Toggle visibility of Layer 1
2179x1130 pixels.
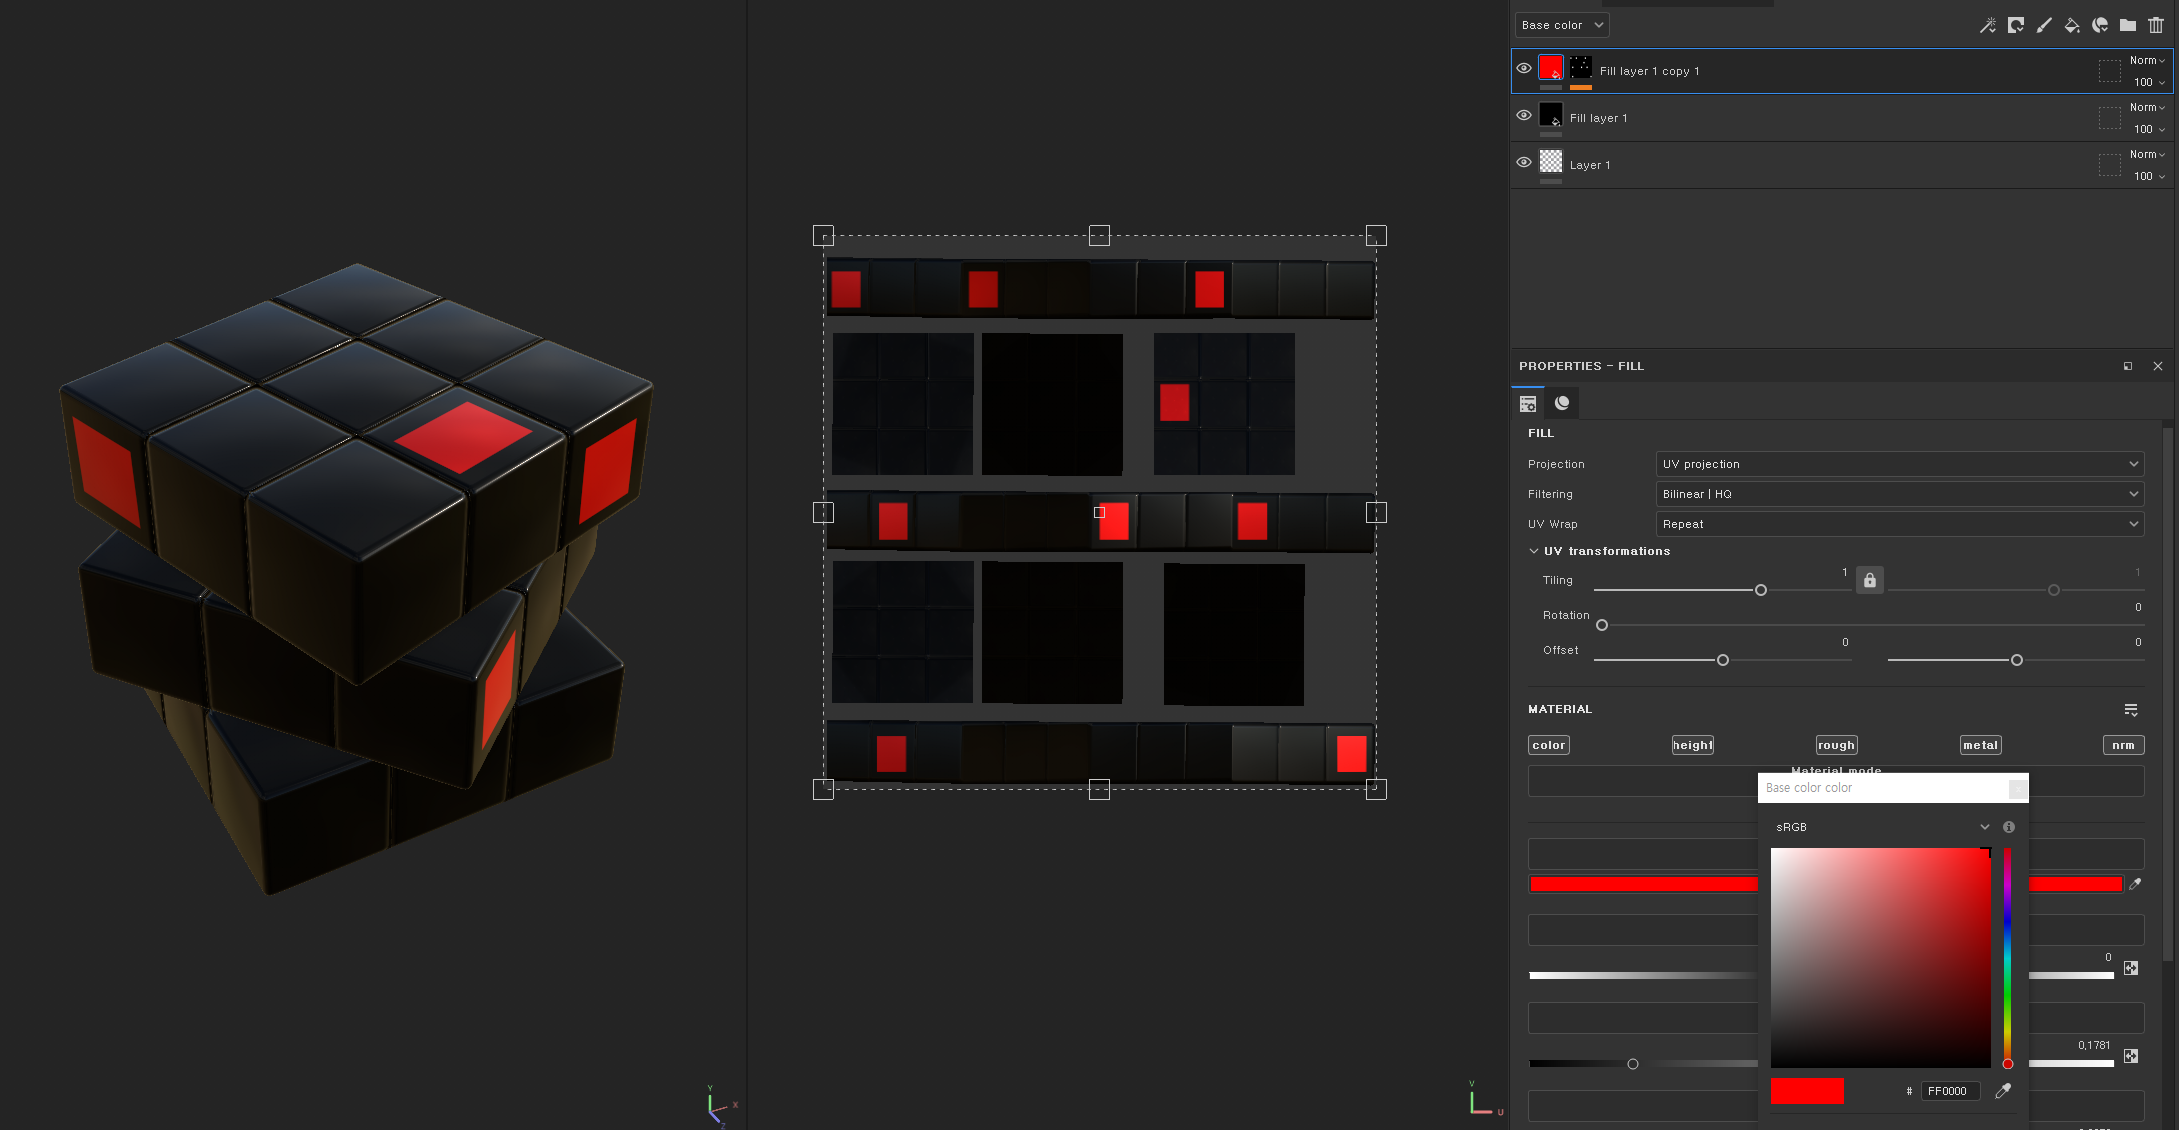pyautogui.click(x=1523, y=163)
